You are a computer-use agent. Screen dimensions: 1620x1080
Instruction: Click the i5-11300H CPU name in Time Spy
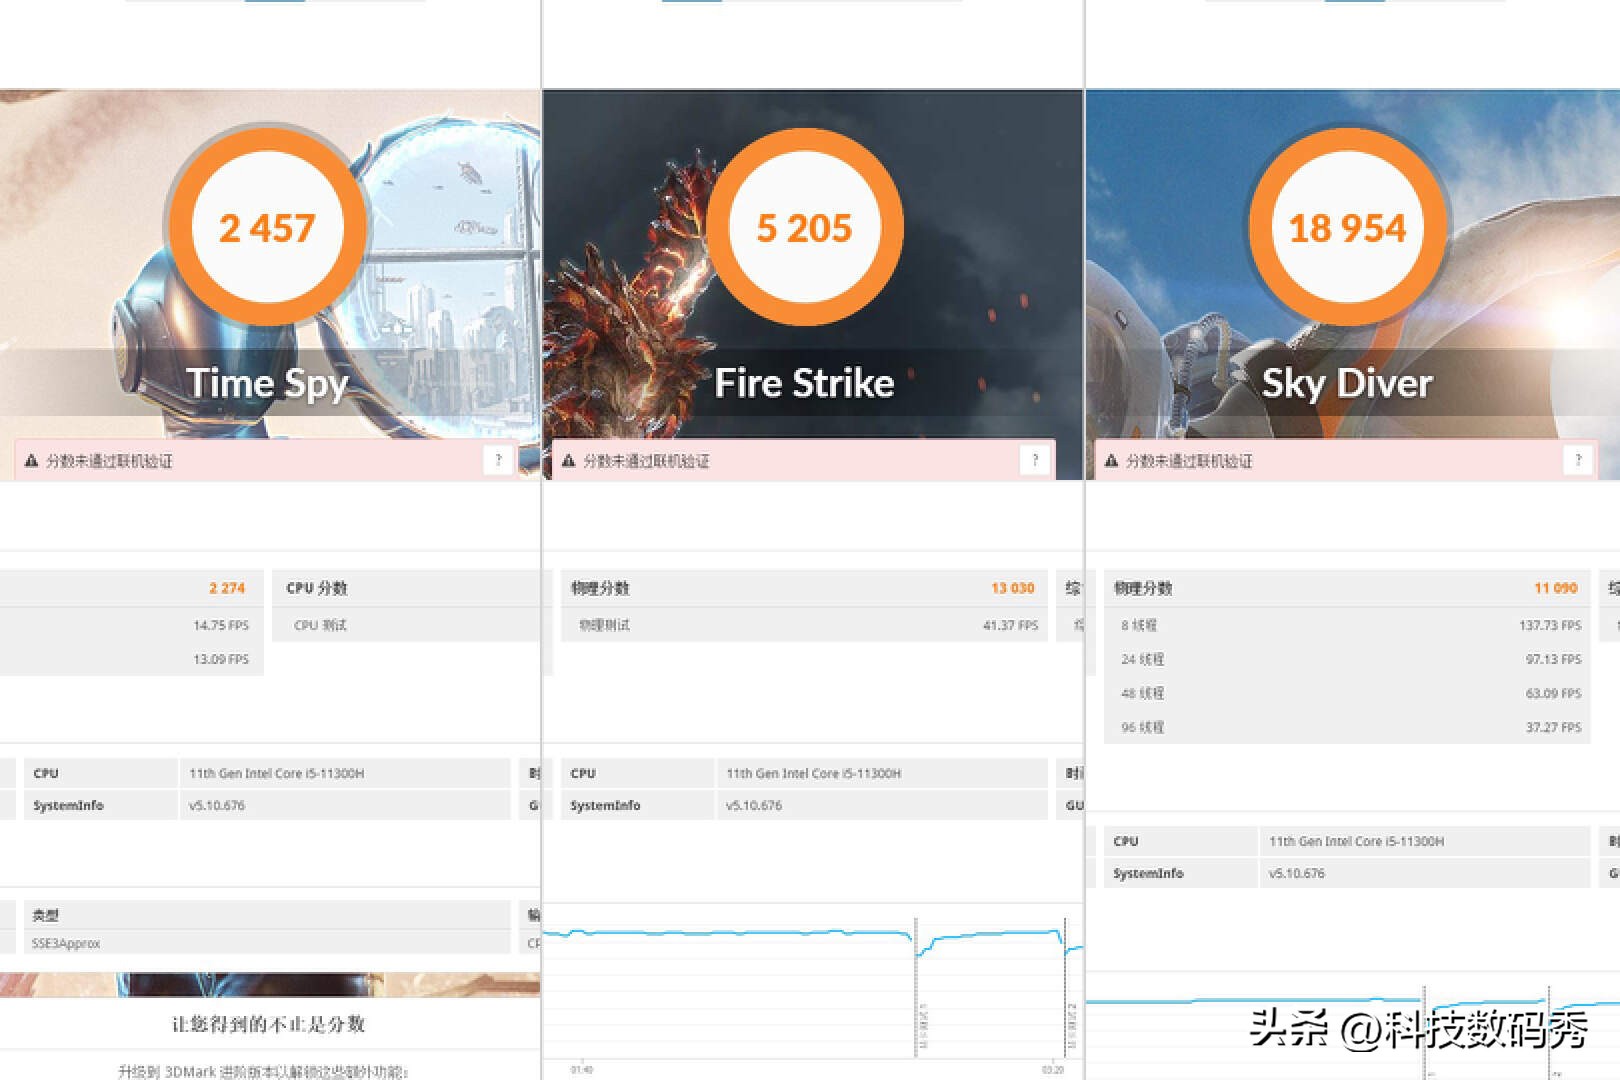pyautogui.click(x=276, y=773)
